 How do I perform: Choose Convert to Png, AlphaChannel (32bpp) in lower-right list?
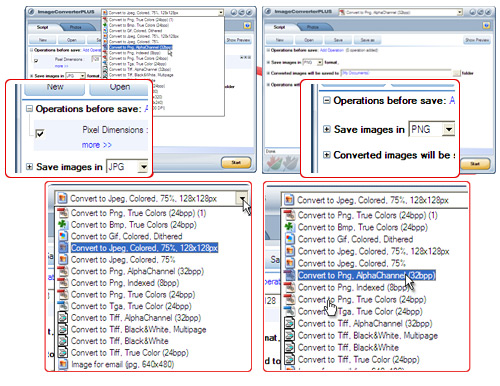pos(366,275)
